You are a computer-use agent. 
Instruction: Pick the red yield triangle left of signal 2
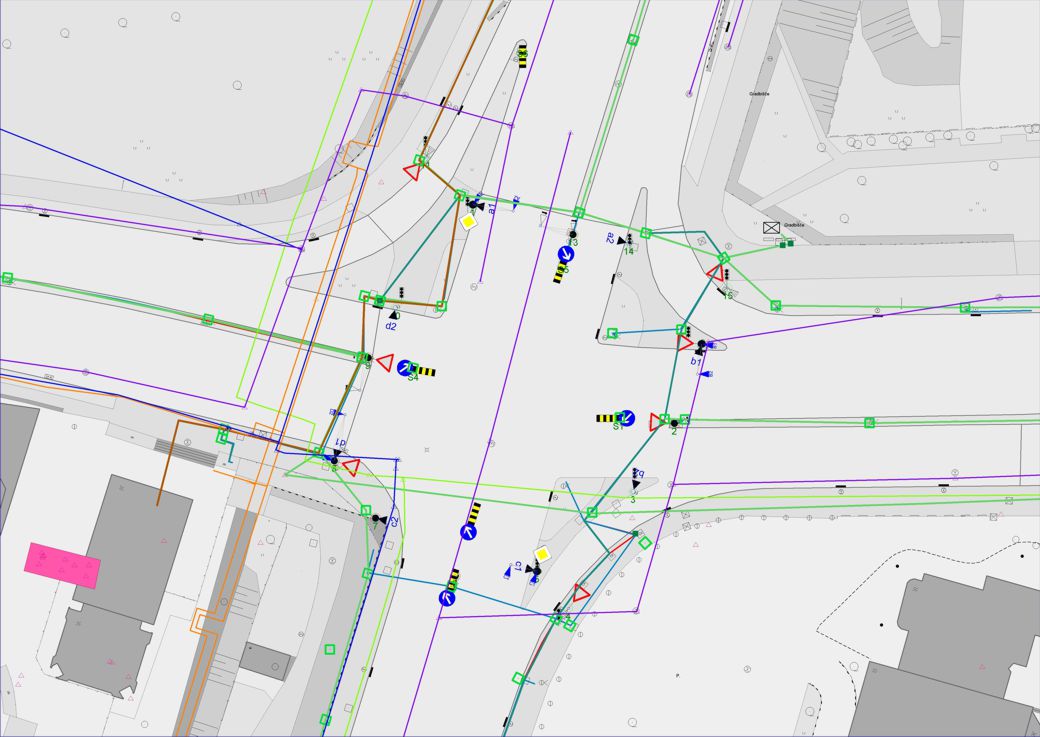(658, 421)
